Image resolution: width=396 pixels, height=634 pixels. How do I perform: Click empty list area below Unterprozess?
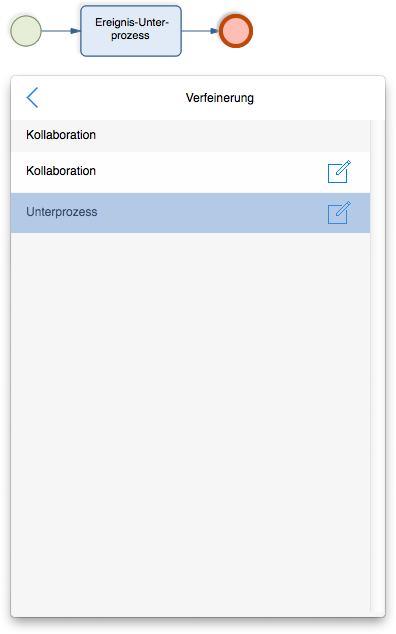point(190,421)
